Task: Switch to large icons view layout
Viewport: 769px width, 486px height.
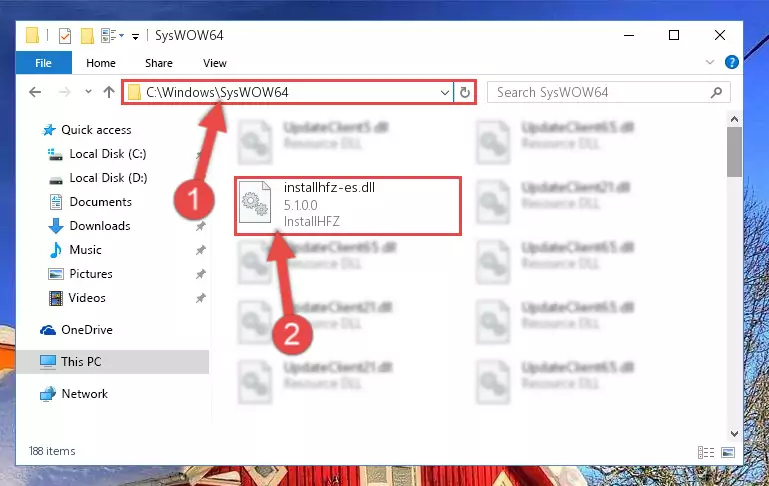Action: tap(728, 452)
